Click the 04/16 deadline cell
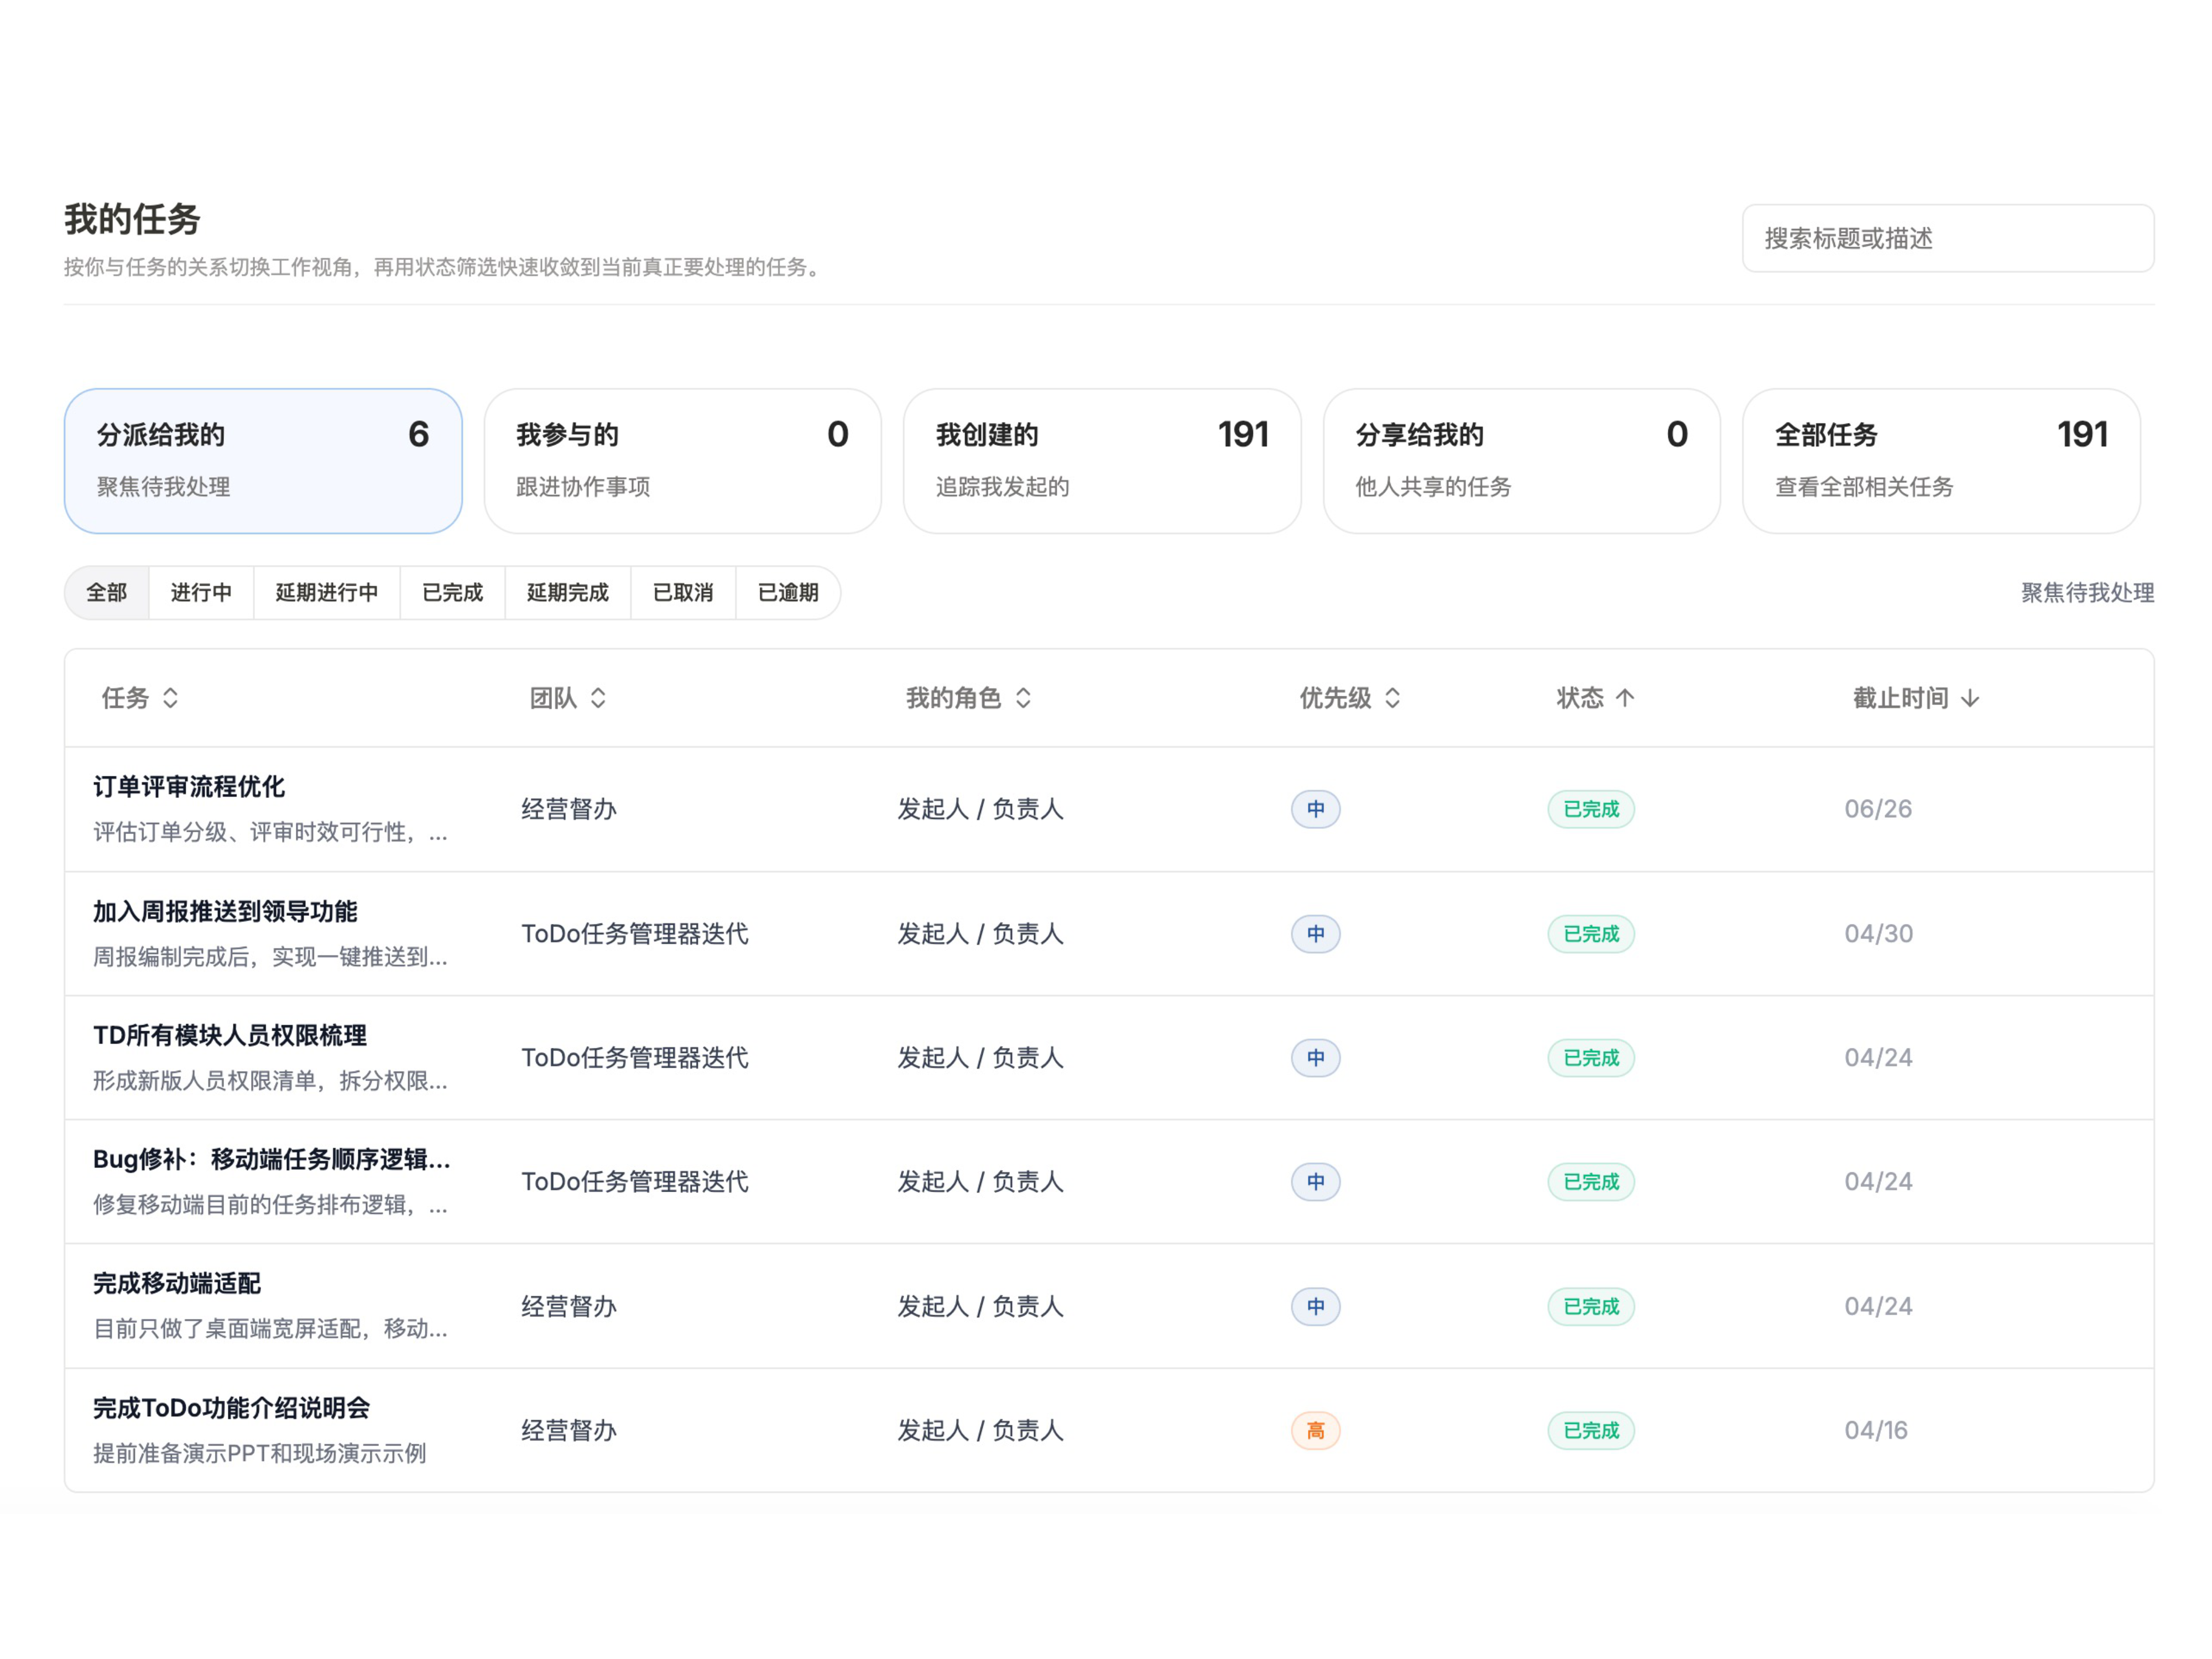2212x1659 pixels. tap(1876, 1431)
